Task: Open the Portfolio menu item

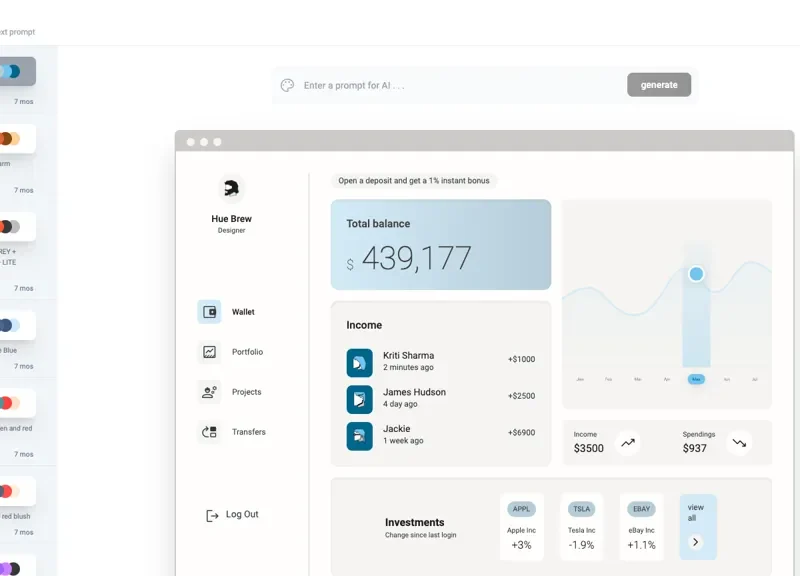Action: 247,352
